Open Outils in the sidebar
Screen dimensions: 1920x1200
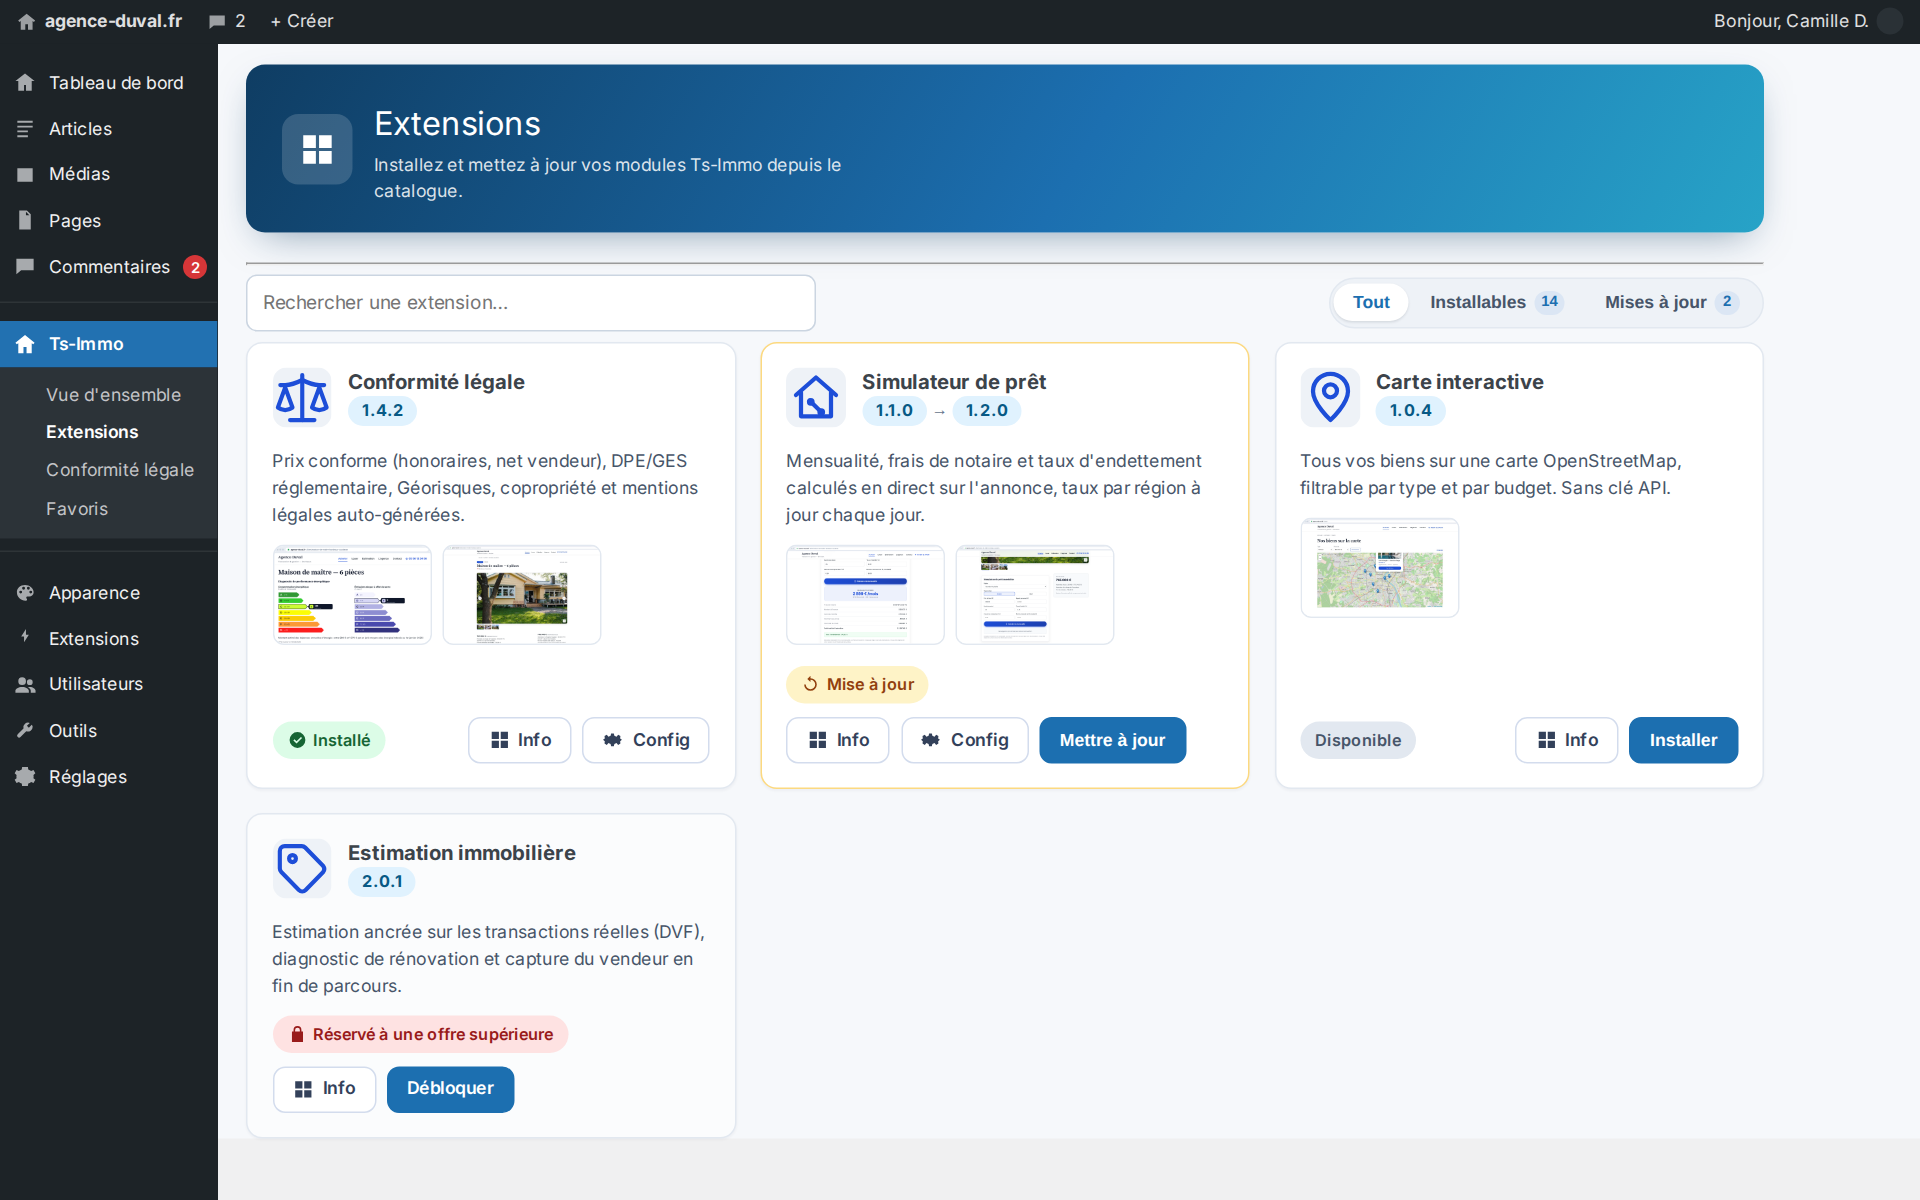[108, 731]
